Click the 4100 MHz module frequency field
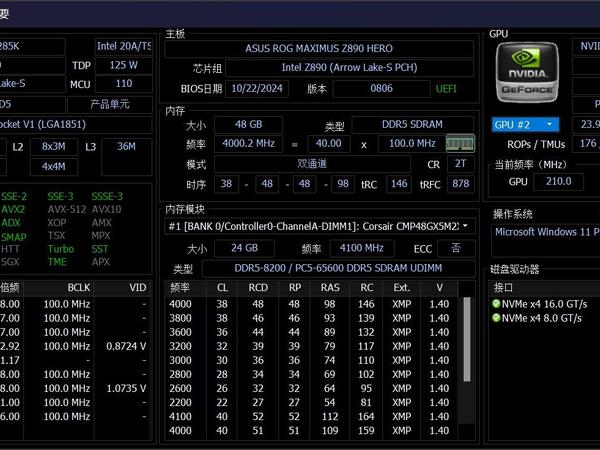Viewport: 600px width, 450px height. click(x=362, y=248)
